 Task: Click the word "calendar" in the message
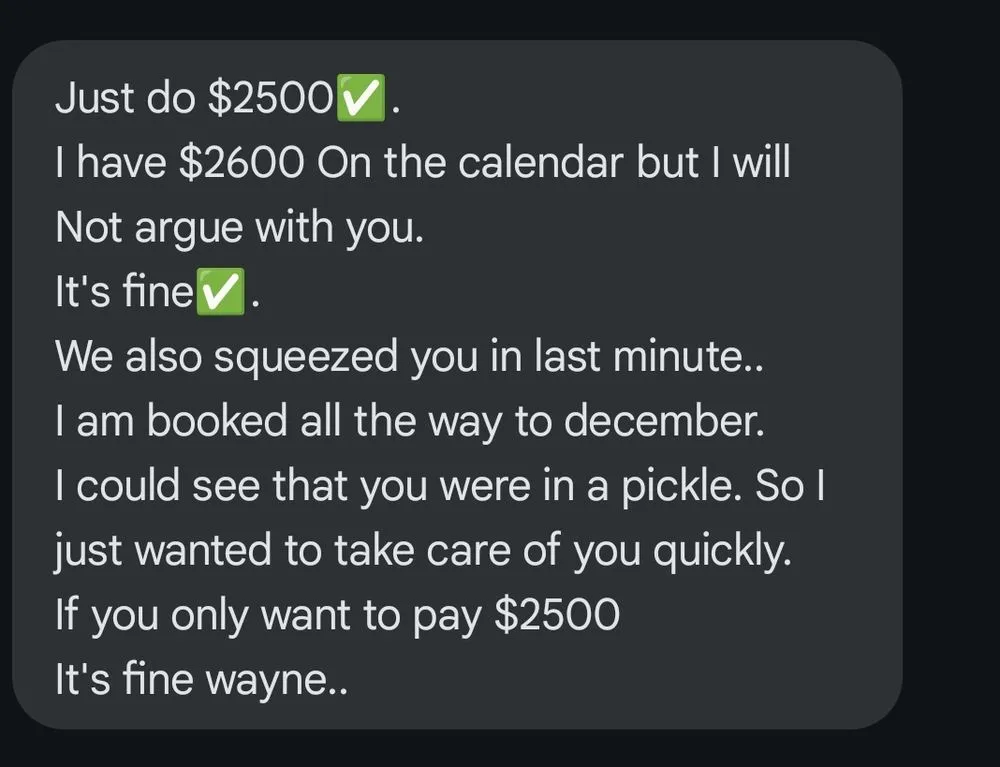541,163
